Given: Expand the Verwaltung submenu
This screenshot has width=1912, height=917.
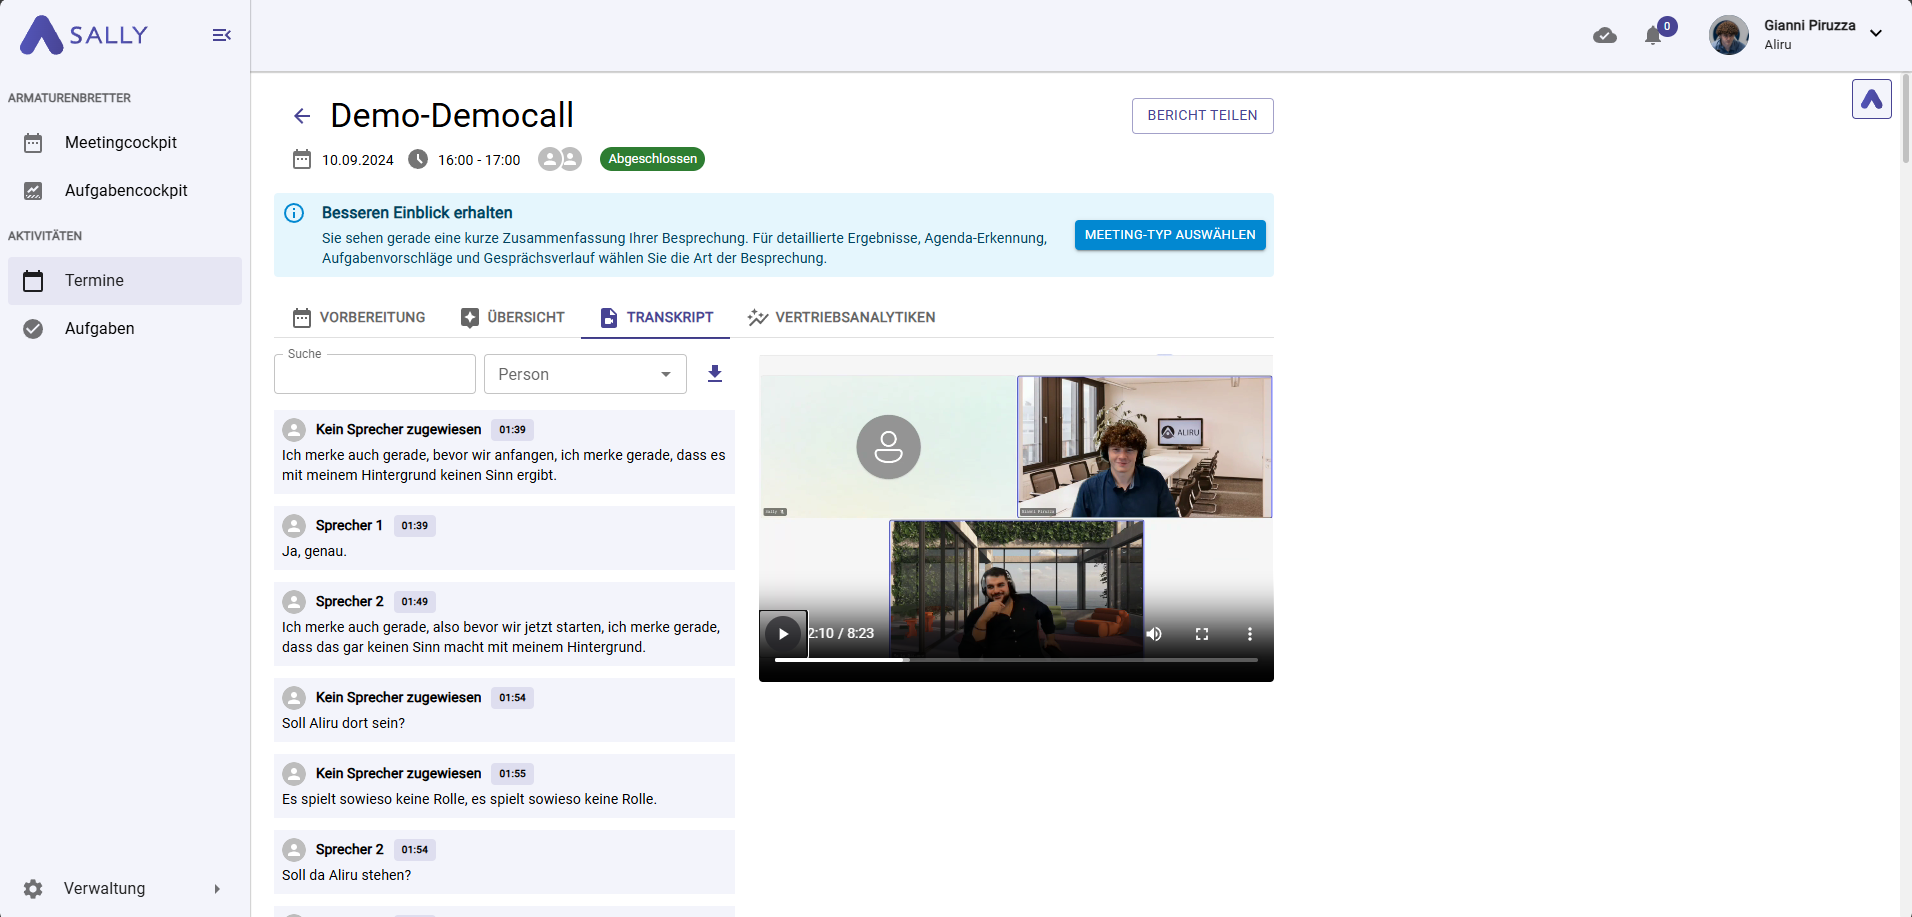Looking at the screenshot, I should click(217, 889).
